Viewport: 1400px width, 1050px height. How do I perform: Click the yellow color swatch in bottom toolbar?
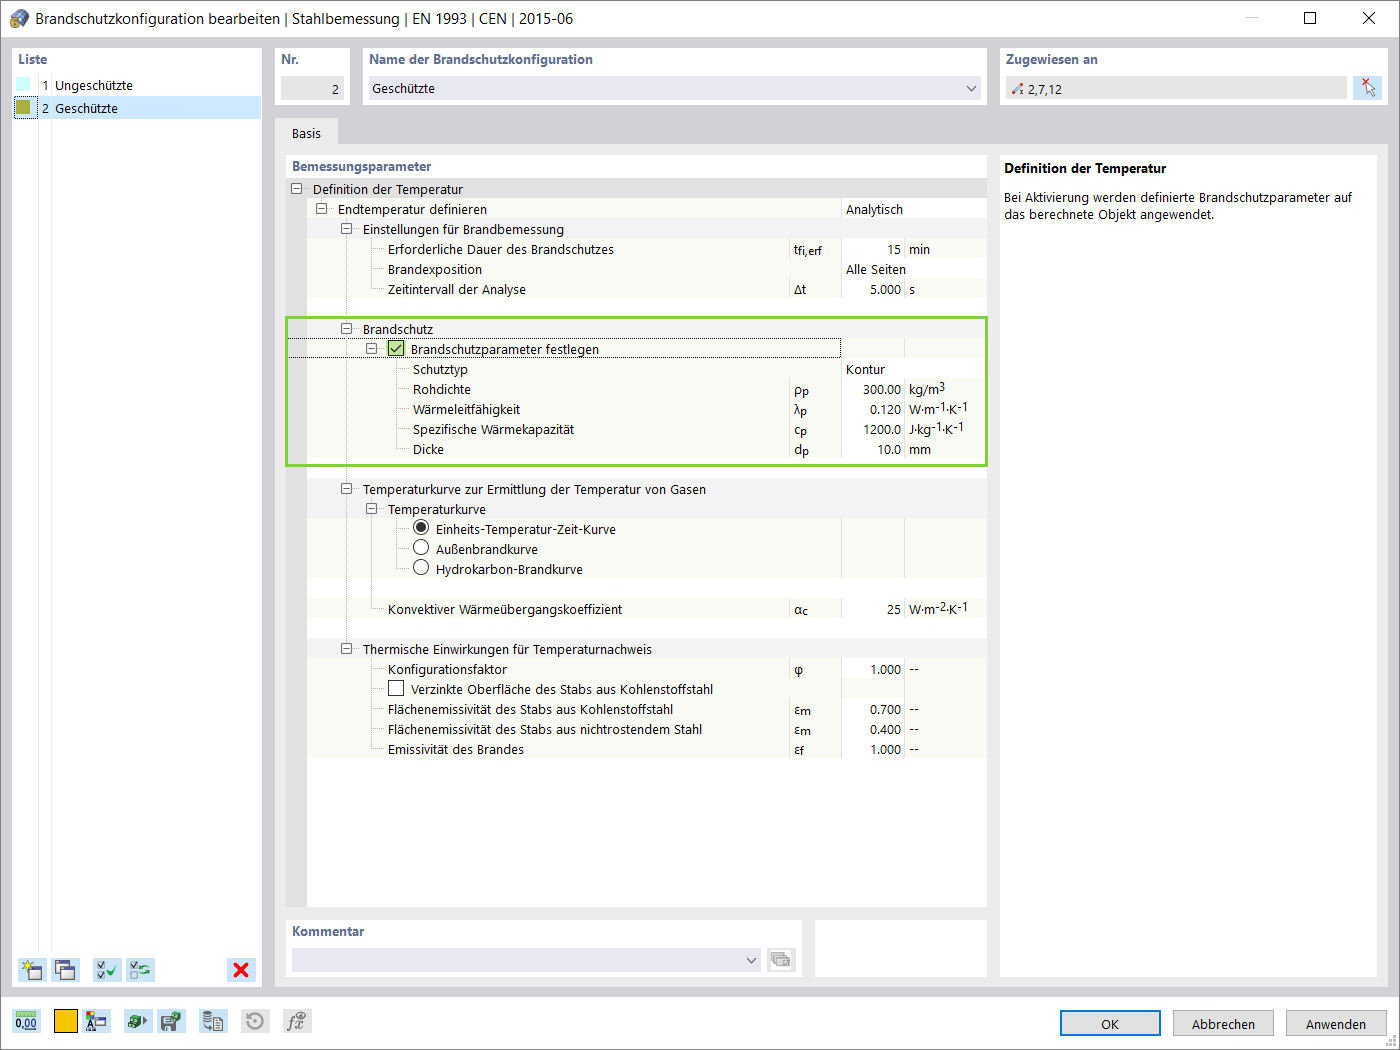pos(66,1021)
